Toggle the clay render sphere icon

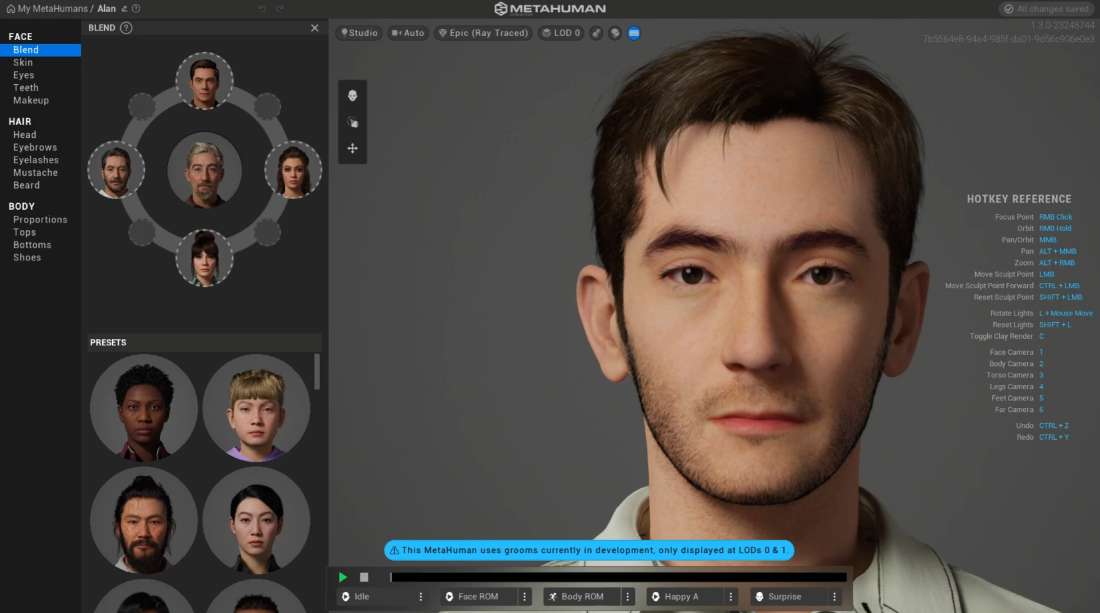[x=615, y=33]
